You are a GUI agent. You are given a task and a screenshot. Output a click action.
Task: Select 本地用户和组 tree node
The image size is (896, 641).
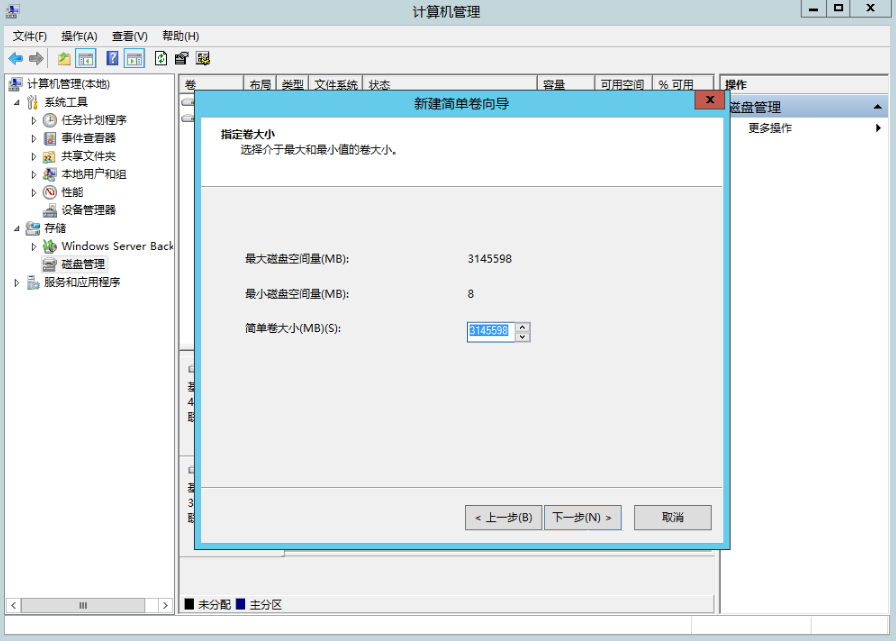tap(94, 174)
